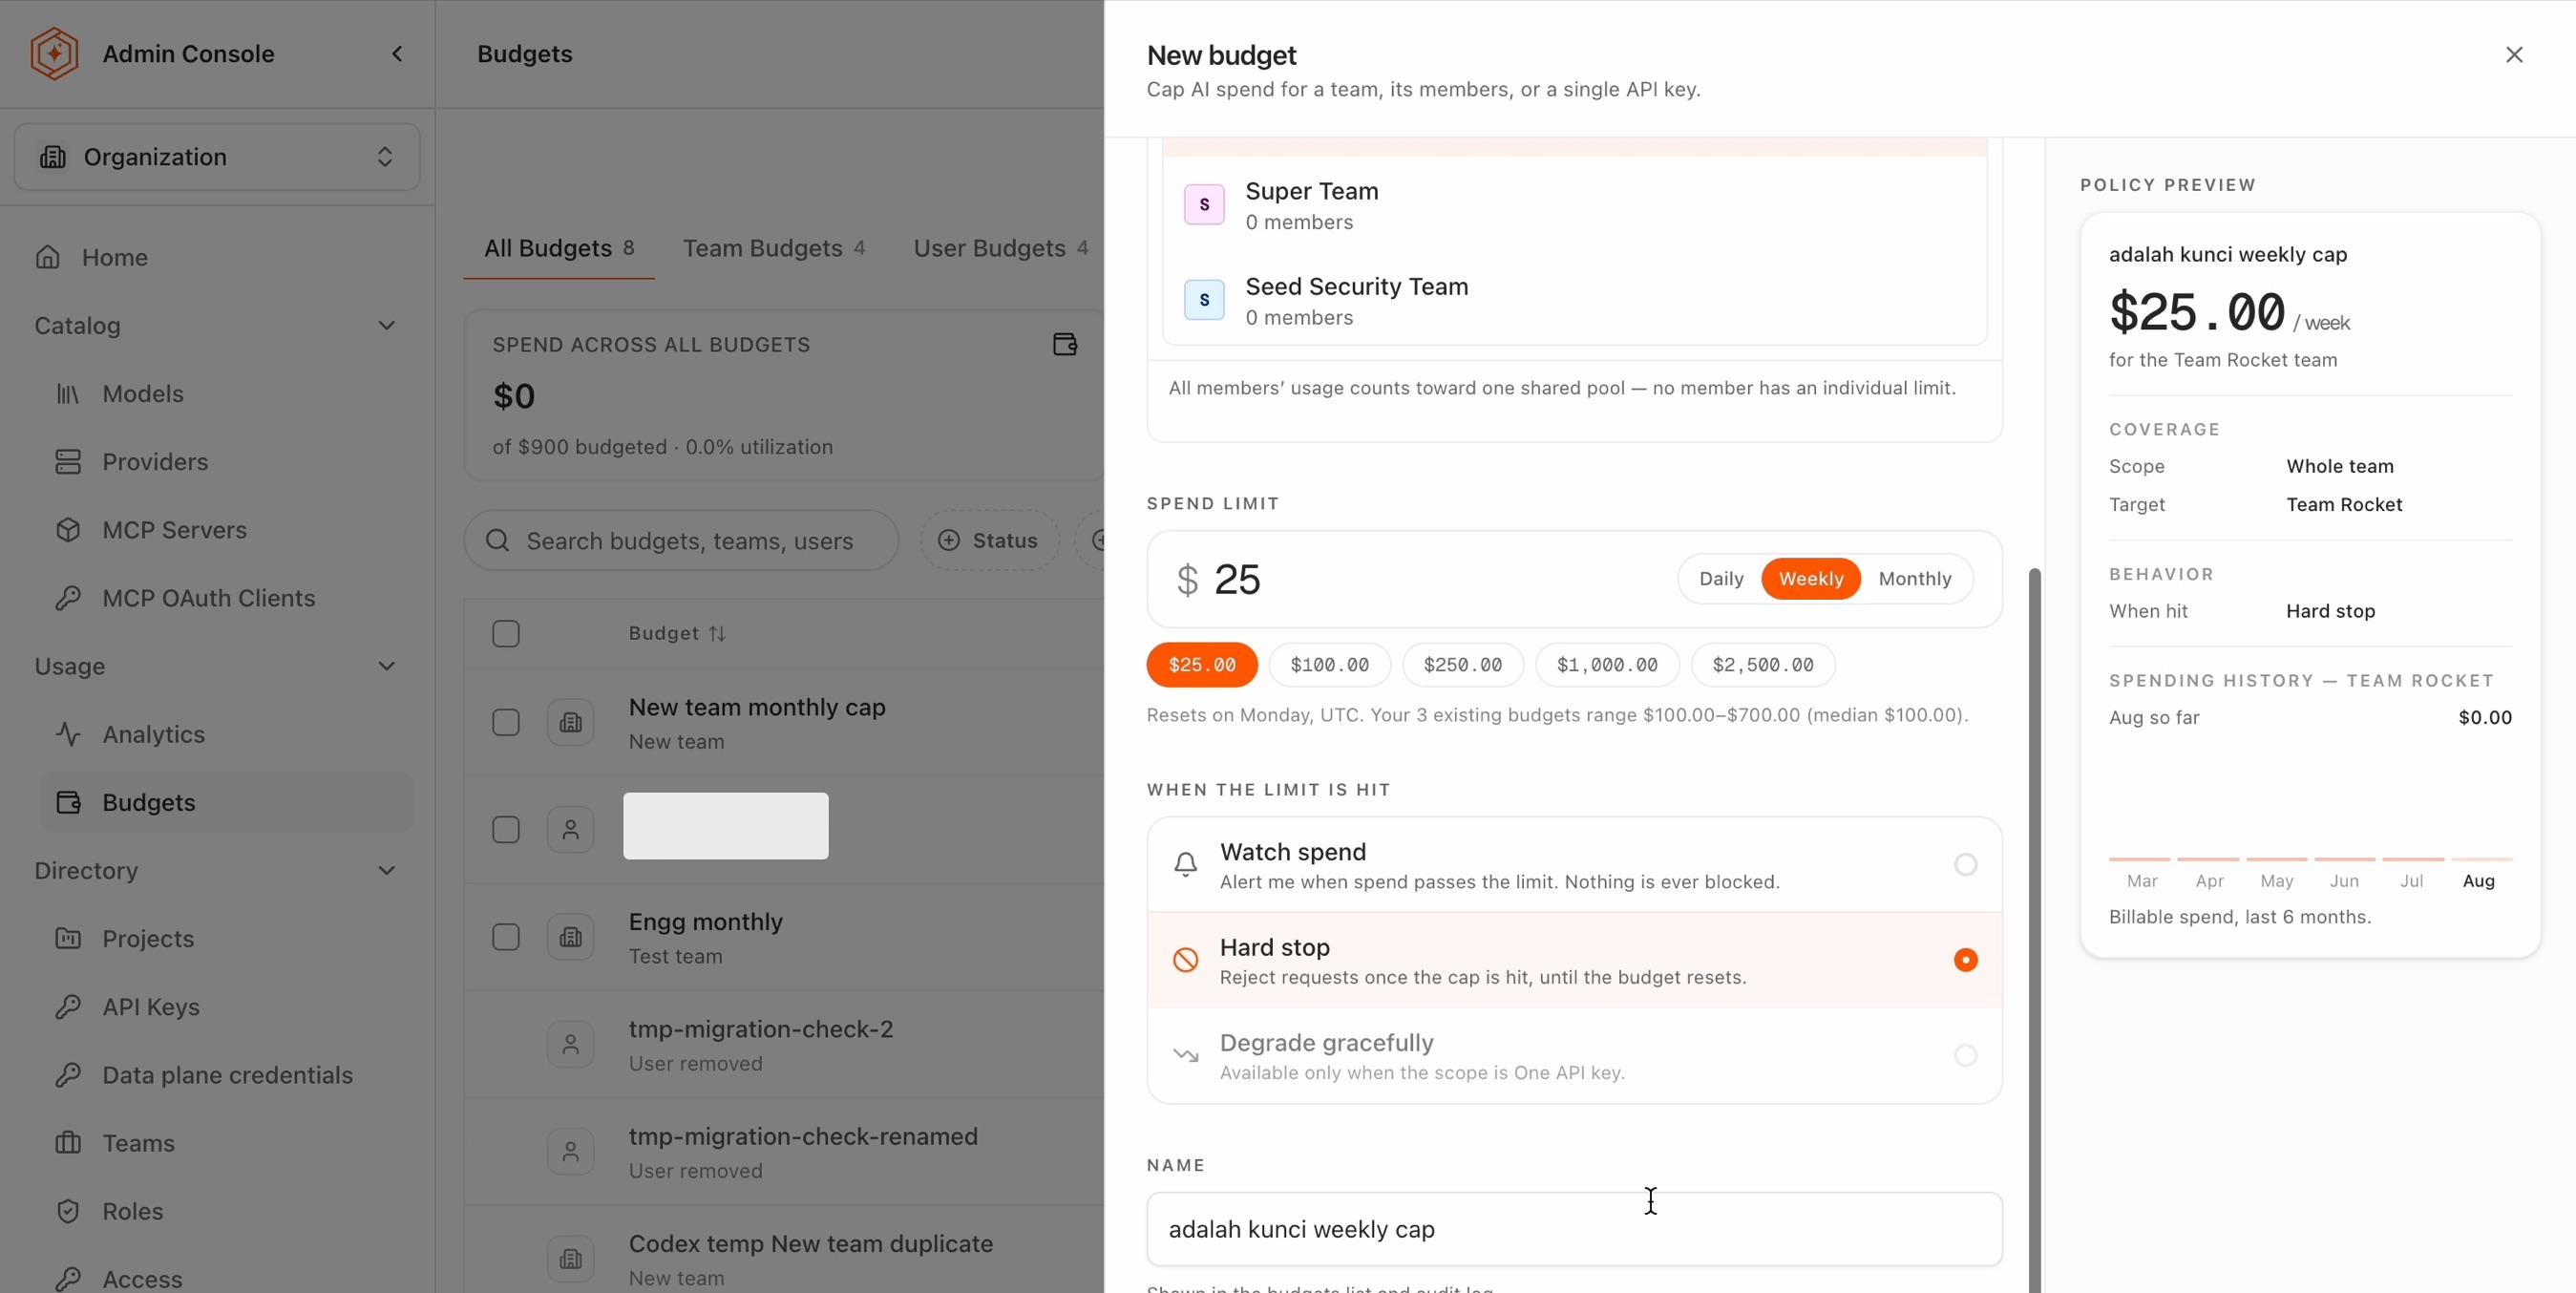Open the Budgets wallet icon in sidebar
The image size is (2576, 1293).
pos(68,802)
